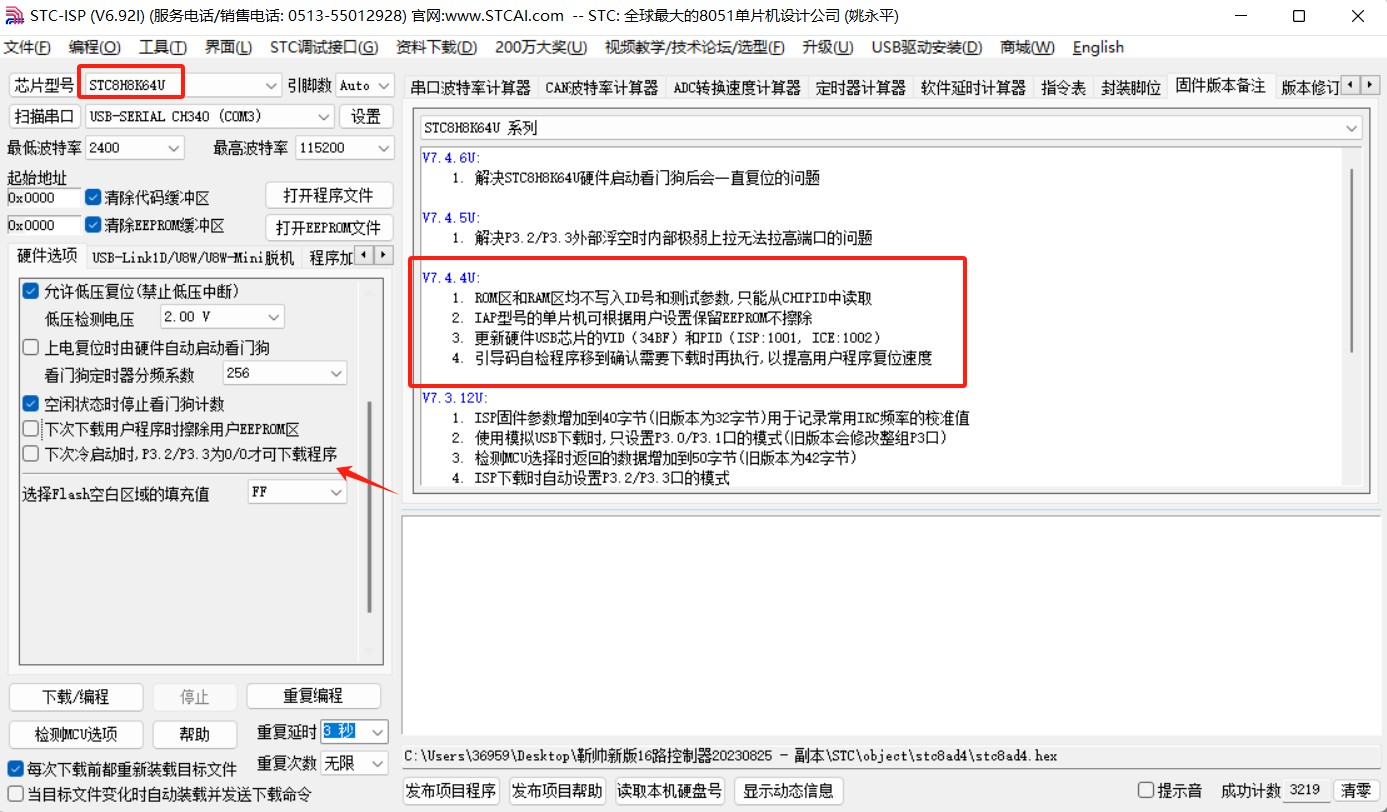This screenshot has height=812, width=1387.
Task: Switch to CAN波特率计算器 tab
Action: (x=602, y=87)
